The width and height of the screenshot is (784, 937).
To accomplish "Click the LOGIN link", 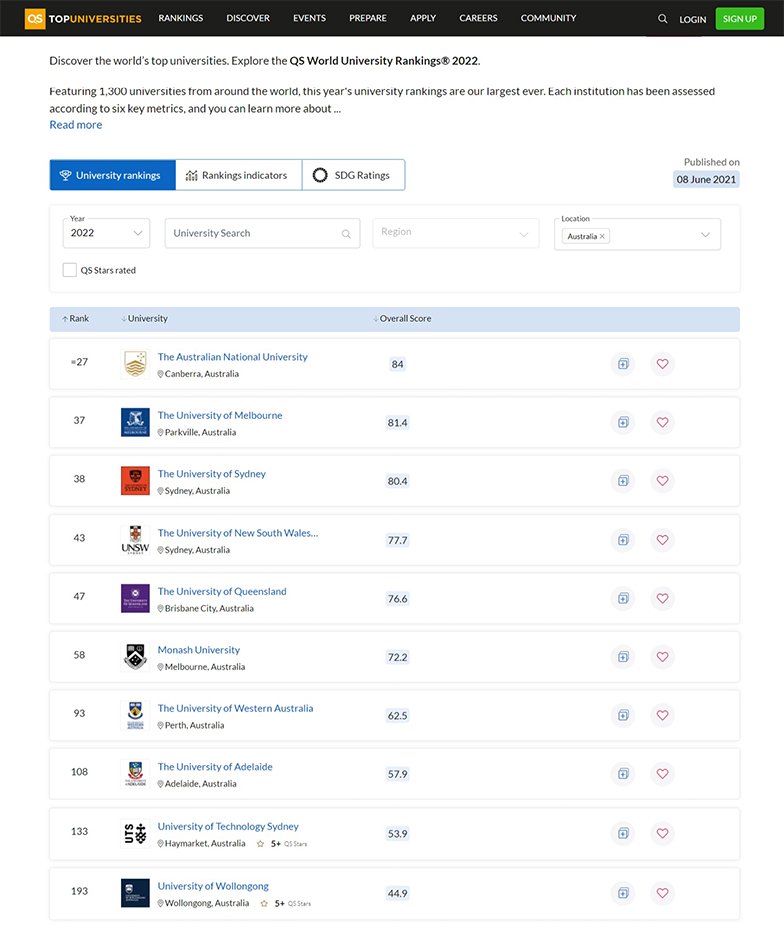I will (x=693, y=19).
